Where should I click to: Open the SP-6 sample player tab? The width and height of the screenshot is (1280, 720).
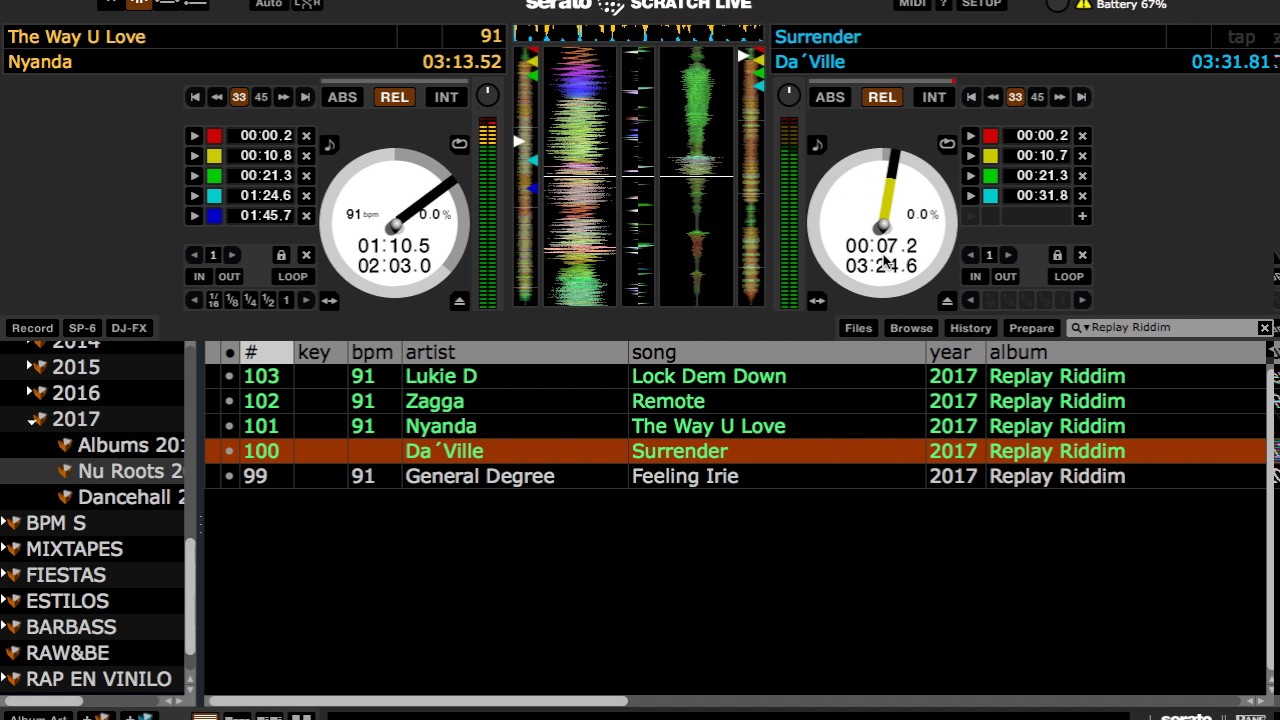82,328
